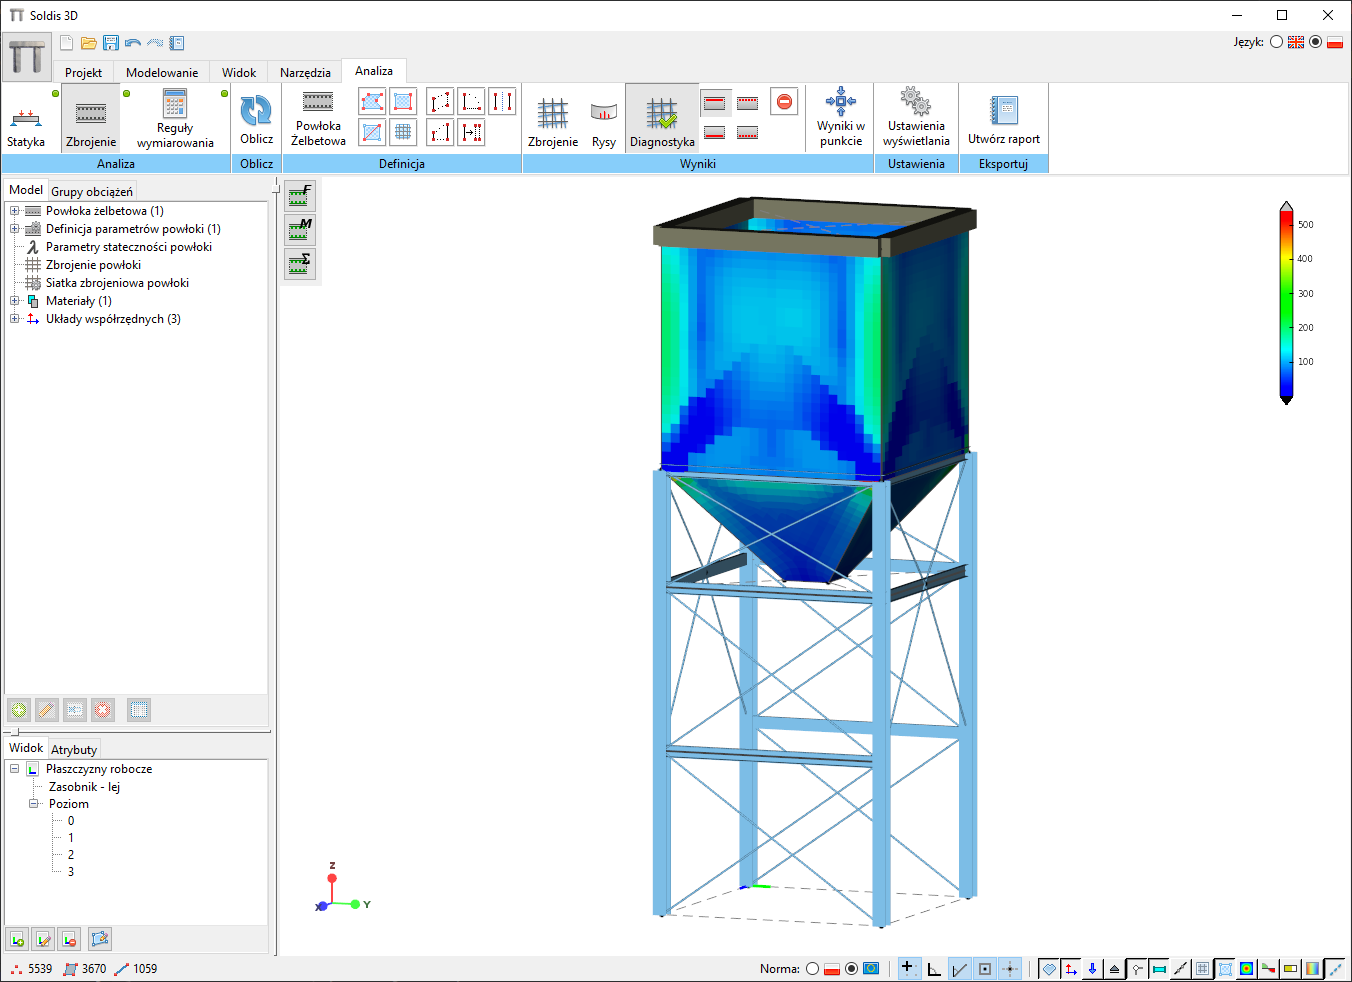Open the Grupy obciążeń tab
The height and width of the screenshot is (982, 1352).
tap(92, 191)
